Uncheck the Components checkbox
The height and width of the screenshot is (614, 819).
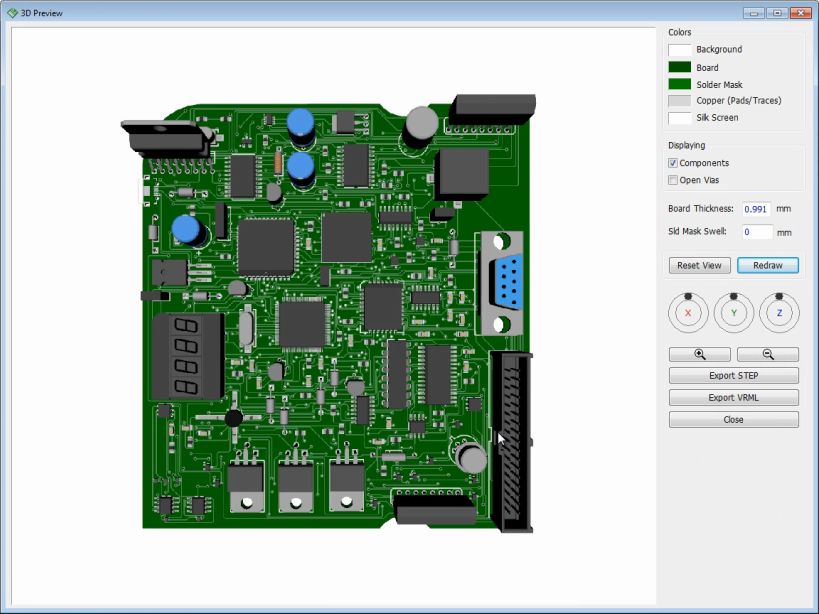(x=673, y=163)
